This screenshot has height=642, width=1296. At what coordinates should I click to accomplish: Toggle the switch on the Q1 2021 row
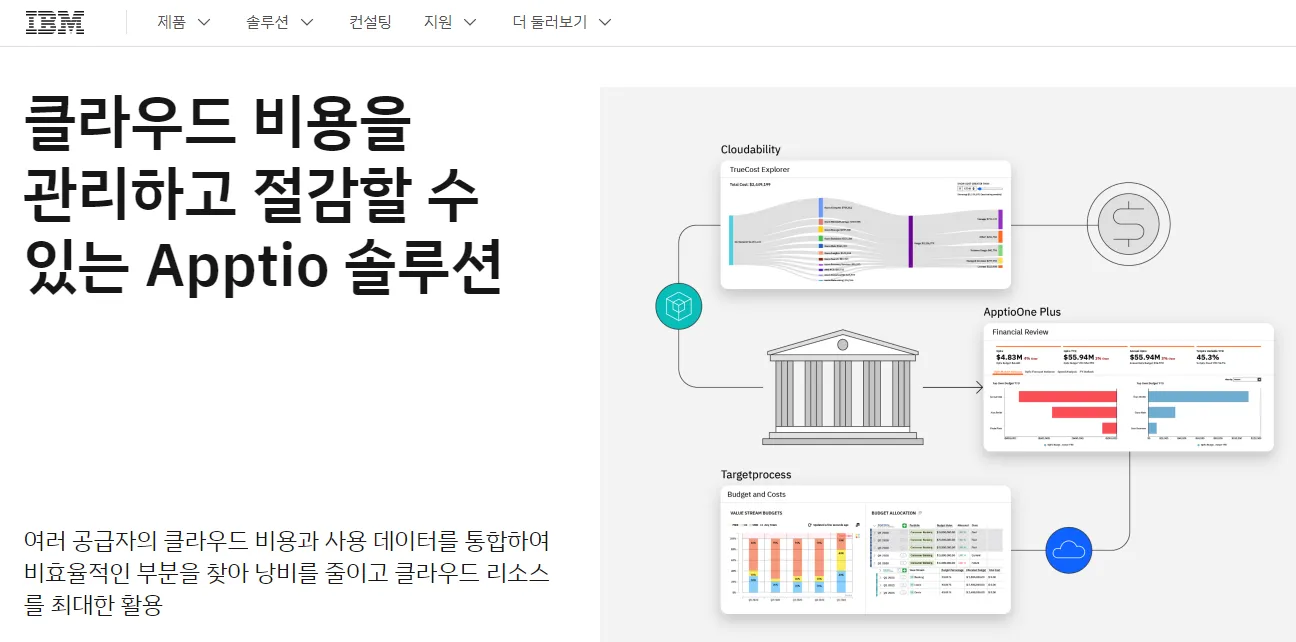pos(903,563)
